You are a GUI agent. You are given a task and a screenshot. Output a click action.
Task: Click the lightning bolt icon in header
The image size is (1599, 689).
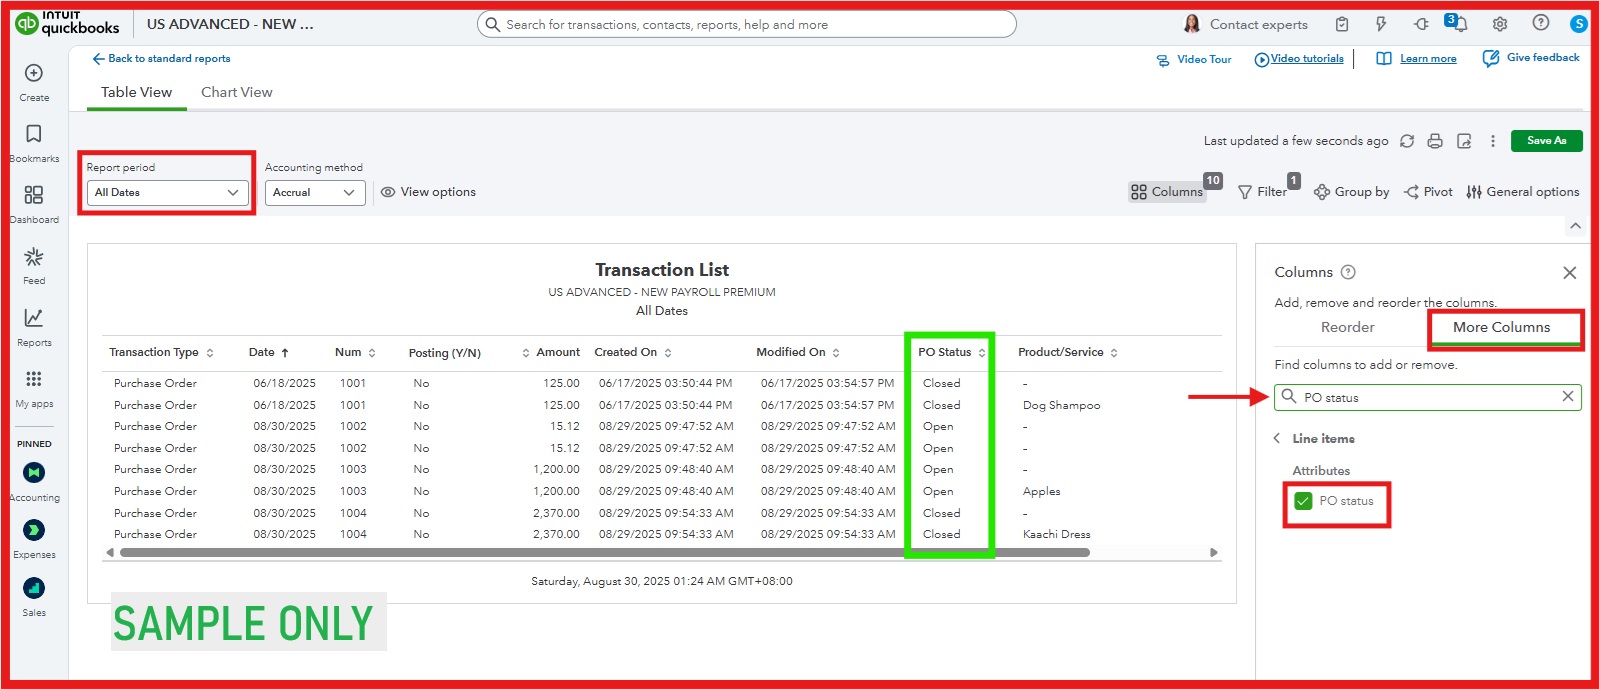point(1381,24)
